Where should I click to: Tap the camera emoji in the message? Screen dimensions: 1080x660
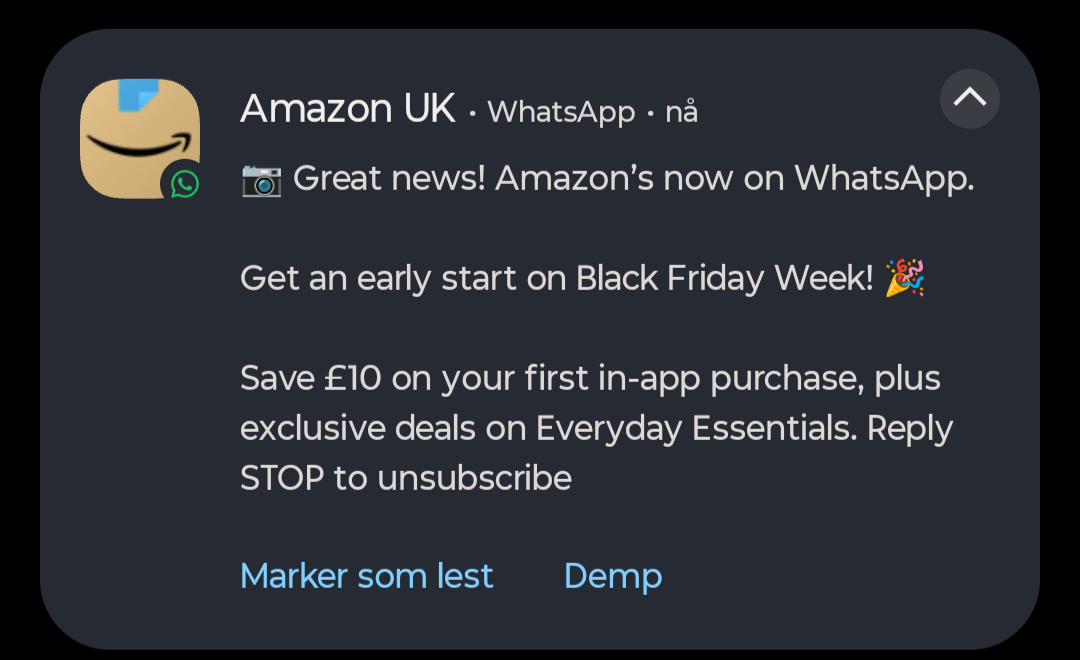click(x=261, y=179)
